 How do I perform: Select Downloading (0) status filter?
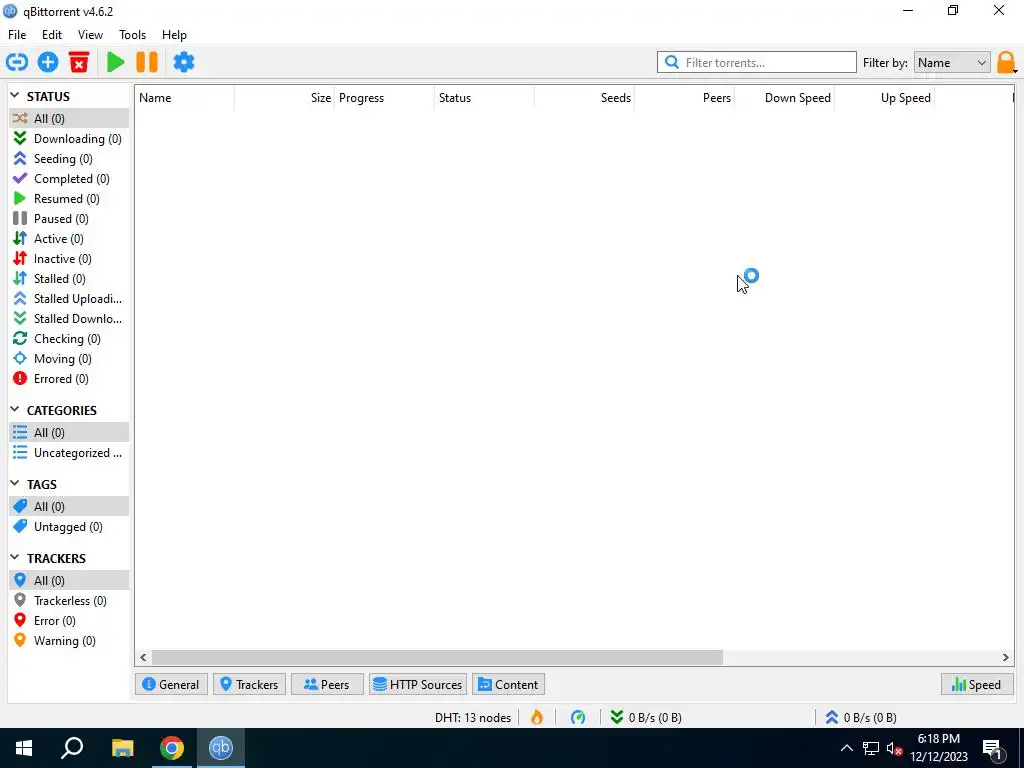point(69,138)
